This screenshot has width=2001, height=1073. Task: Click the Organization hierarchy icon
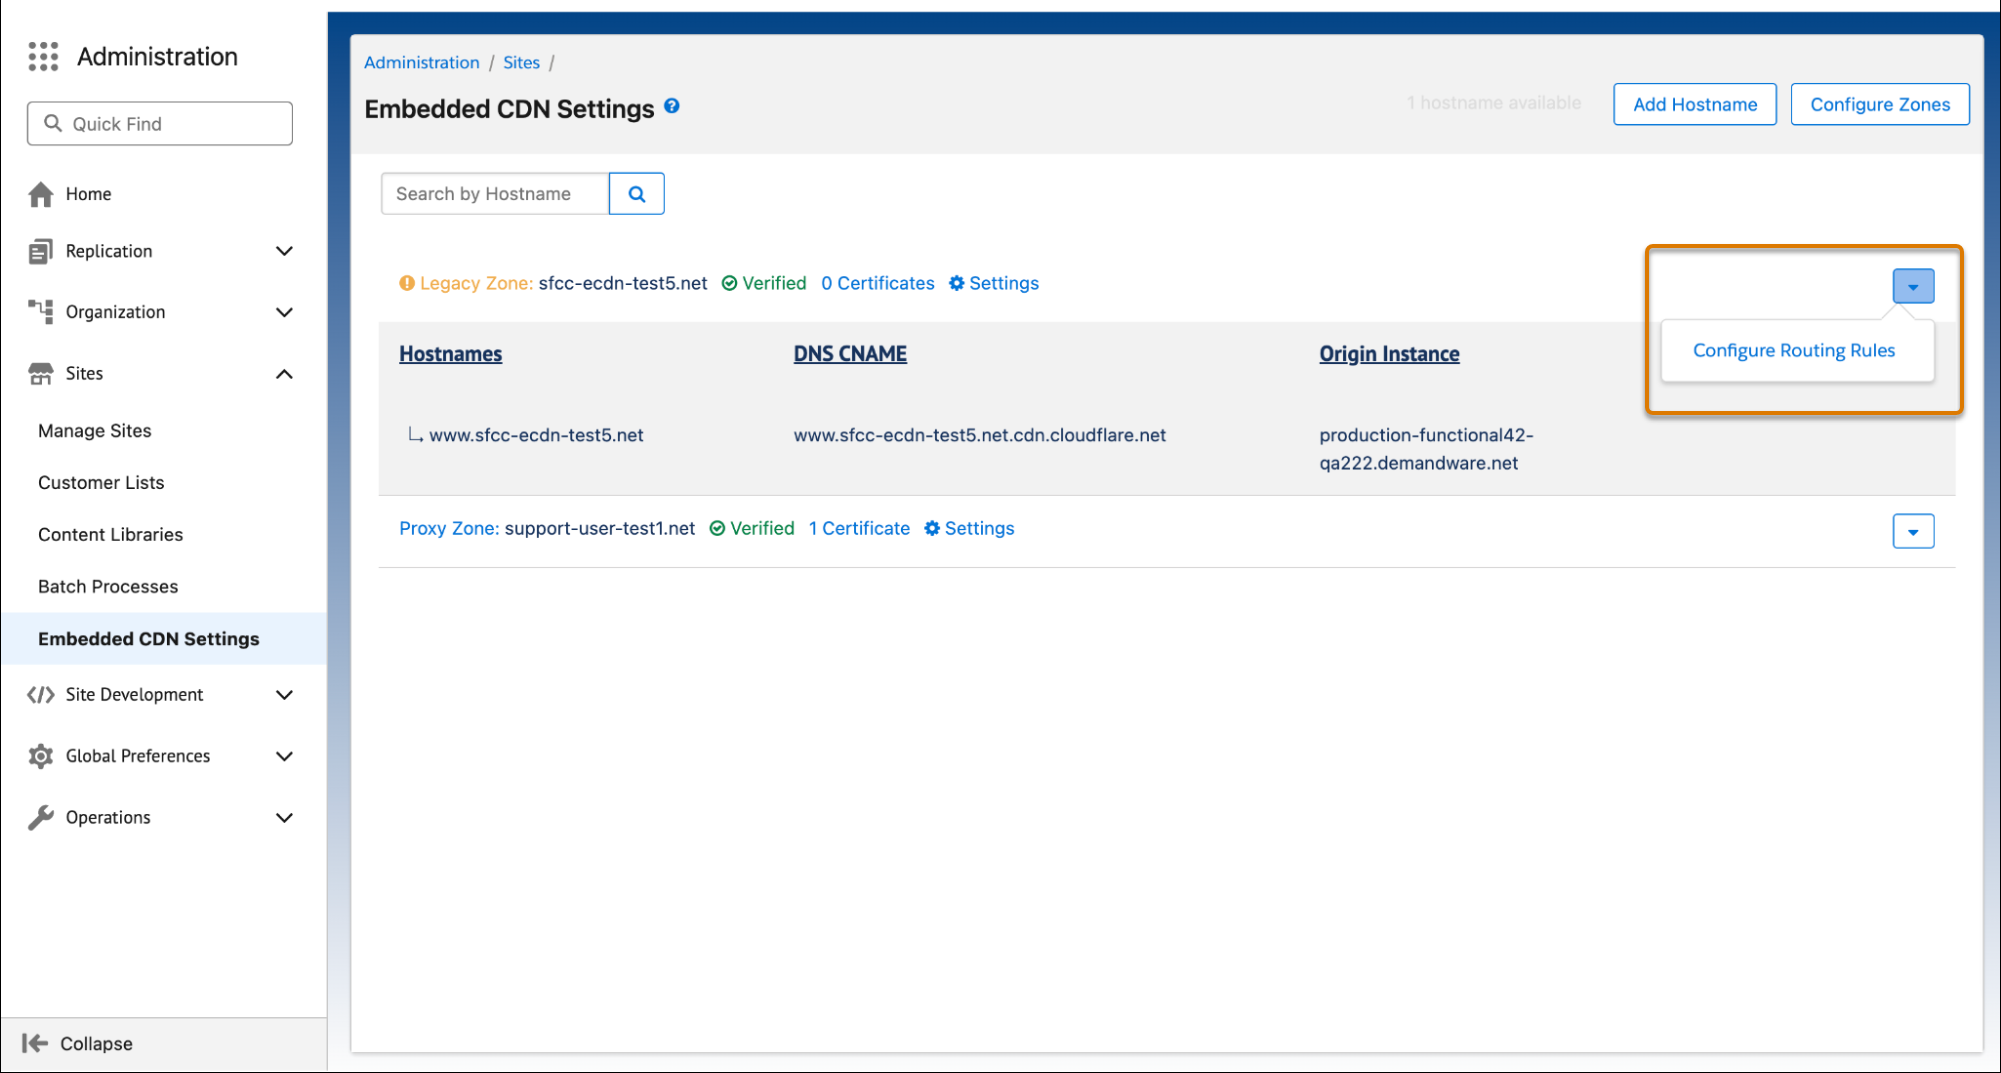point(41,312)
